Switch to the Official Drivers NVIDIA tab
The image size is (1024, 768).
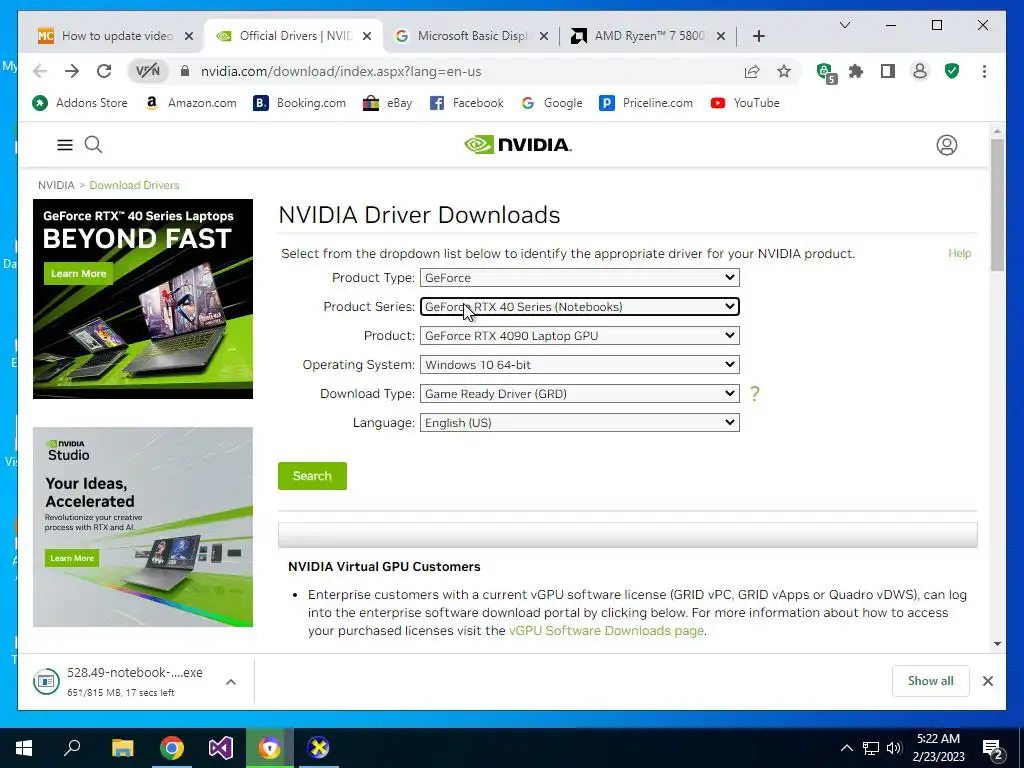click(x=296, y=36)
